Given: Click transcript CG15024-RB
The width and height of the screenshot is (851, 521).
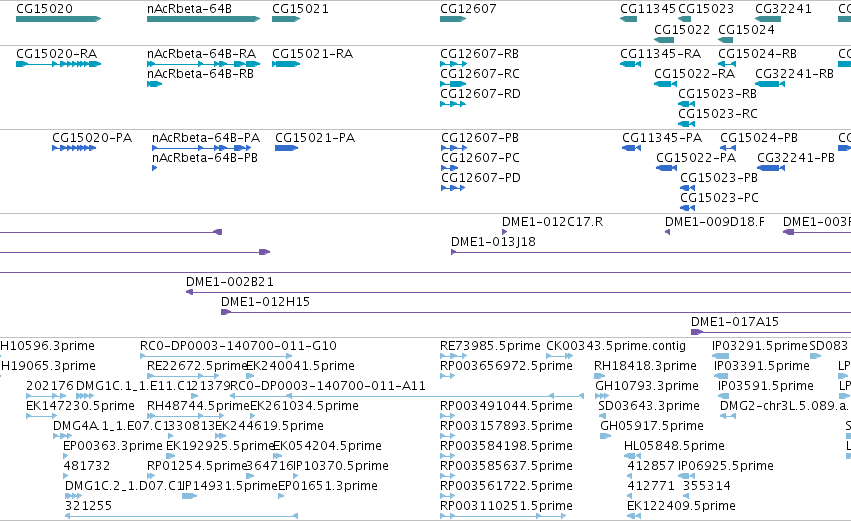Looking at the screenshot, I should pyautogui.click(x=758, y=54).
